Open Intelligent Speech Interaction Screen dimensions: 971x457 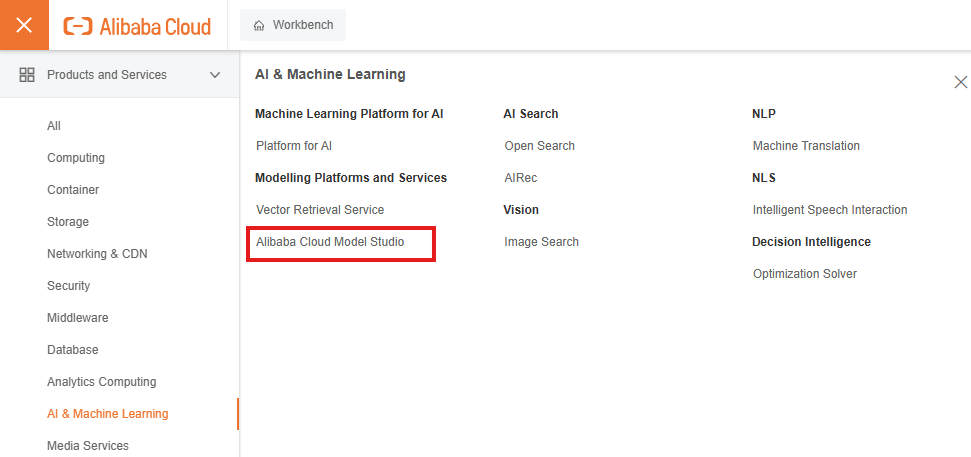click(x=830, y=210)
